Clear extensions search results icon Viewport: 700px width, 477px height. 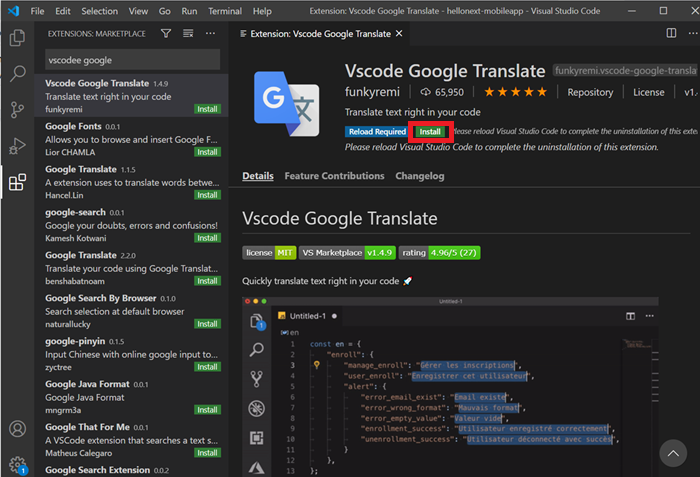pos(188,34)
